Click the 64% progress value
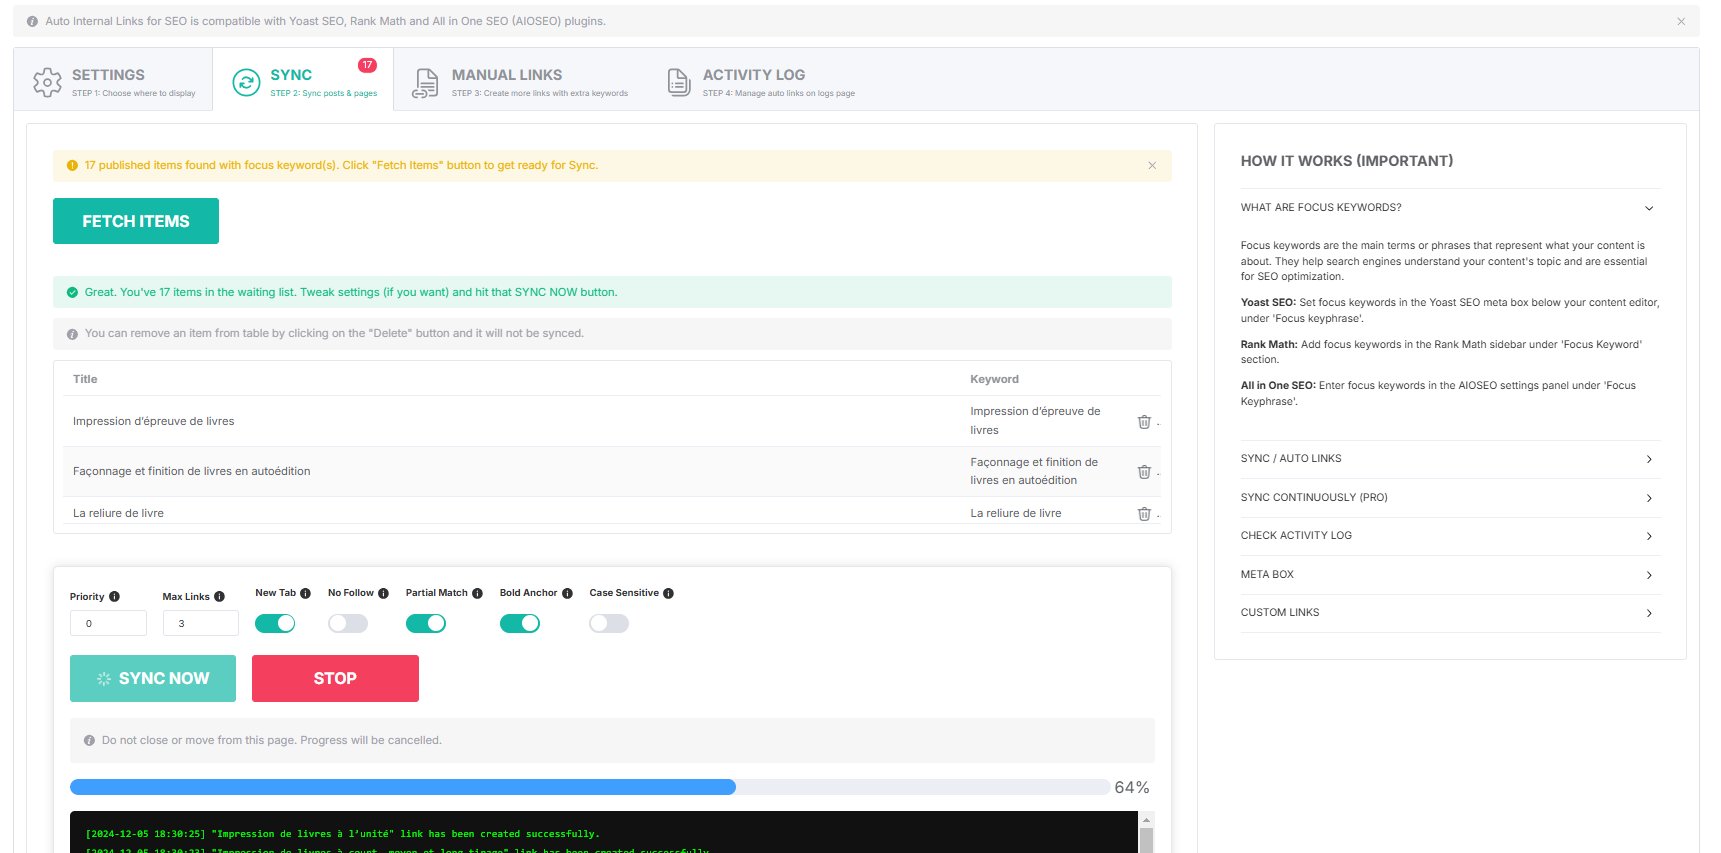The width and height of the screenshot is (1721, 853). (1132, 788)
